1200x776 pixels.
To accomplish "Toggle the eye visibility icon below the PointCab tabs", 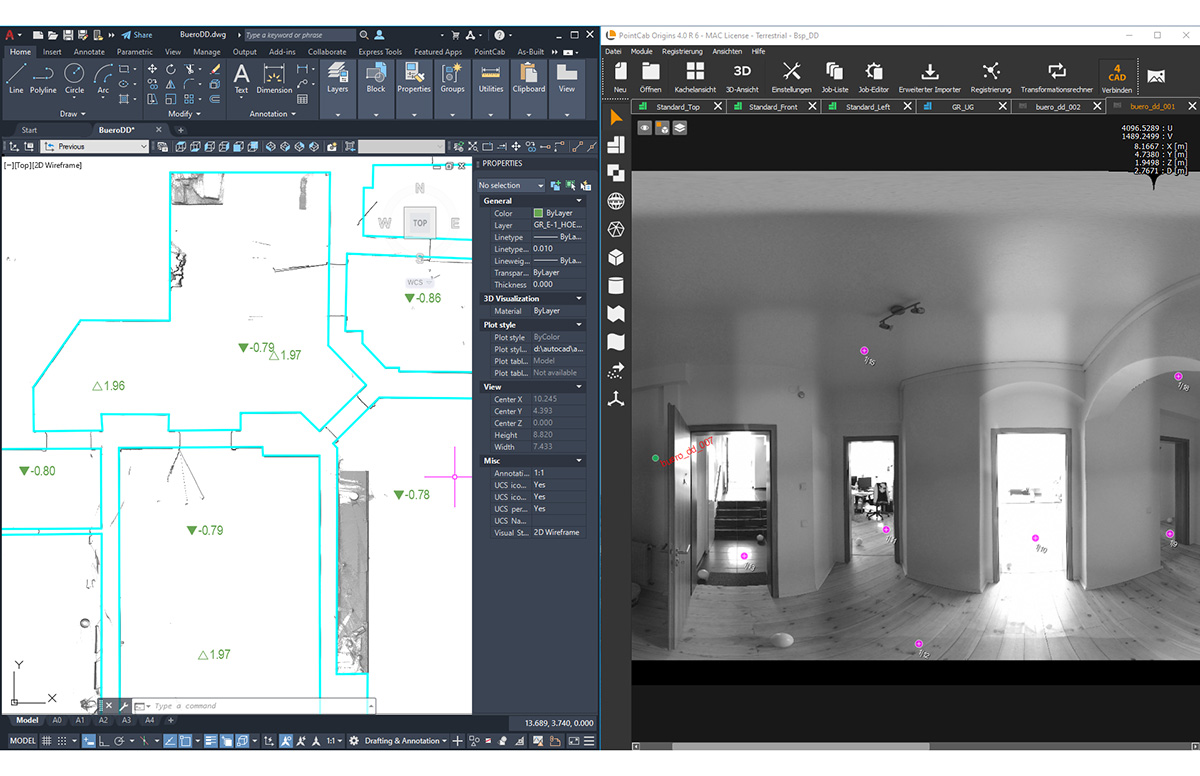I will tap(644, 126).
